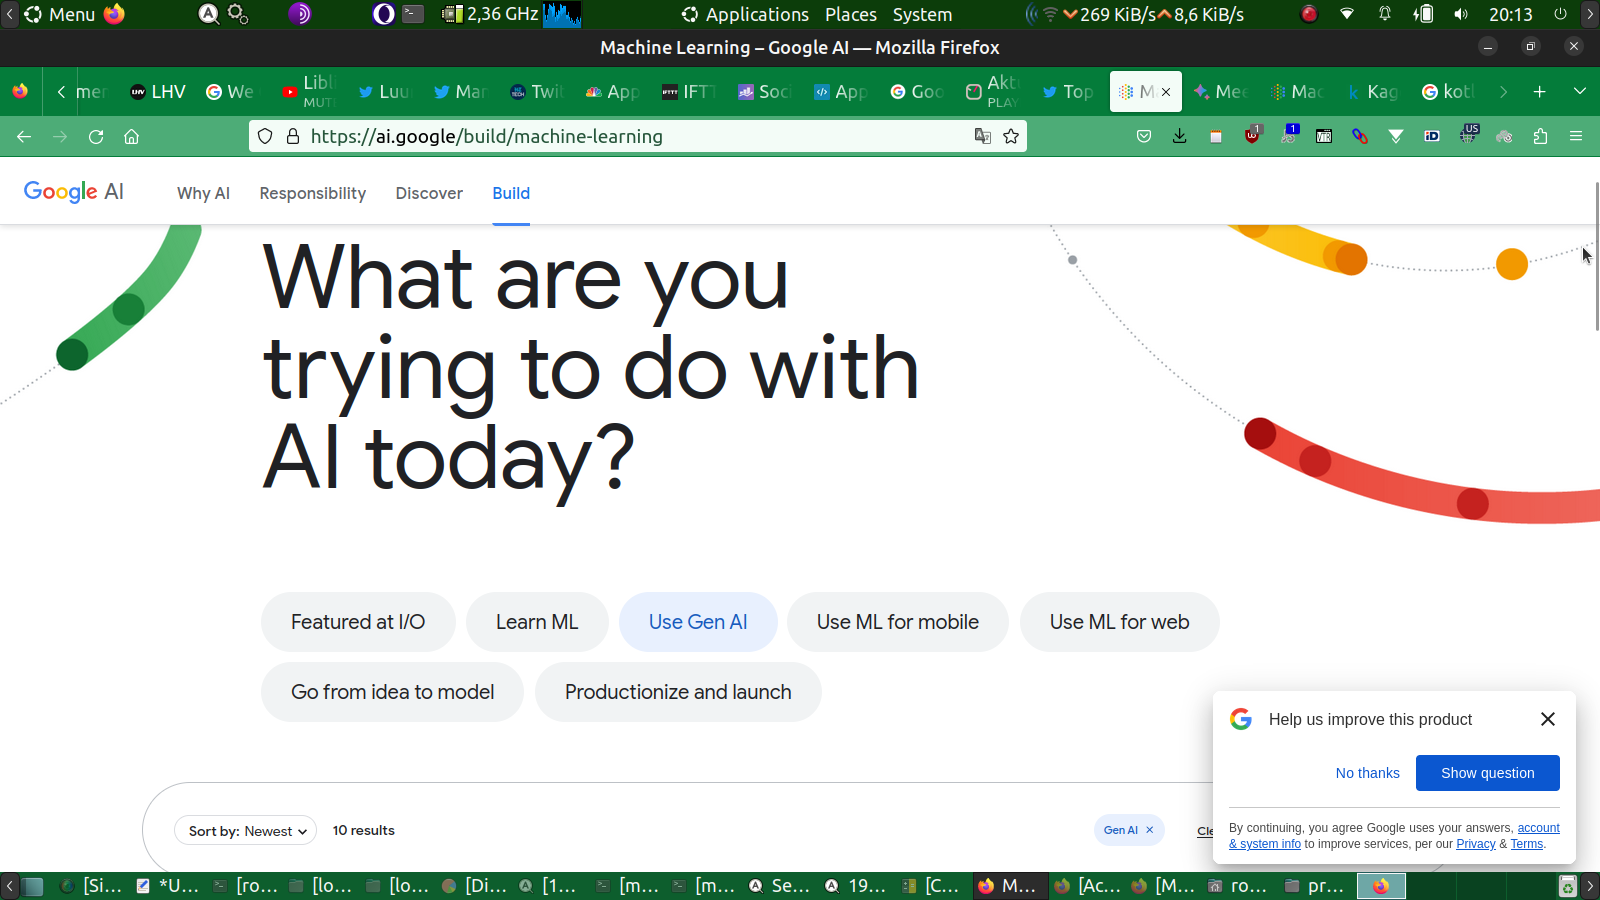Toggle 'Go from idea to model' filter

(392, 692)
